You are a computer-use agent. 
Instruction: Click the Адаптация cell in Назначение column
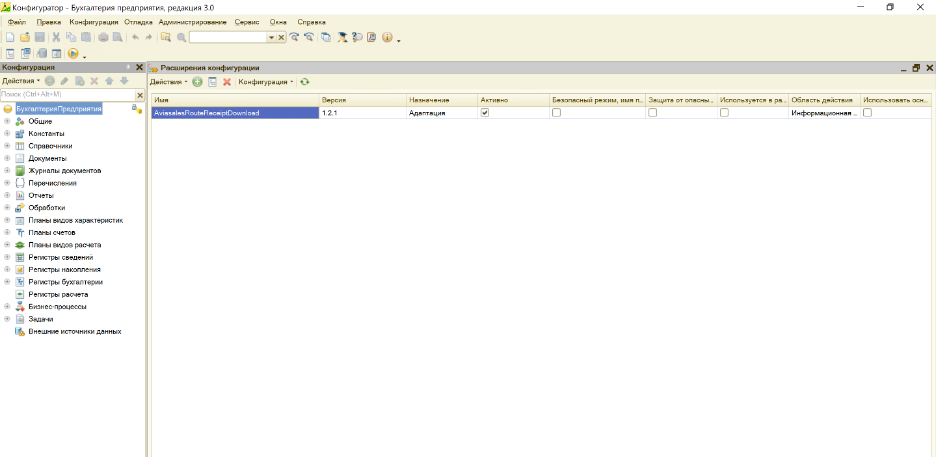442,112
